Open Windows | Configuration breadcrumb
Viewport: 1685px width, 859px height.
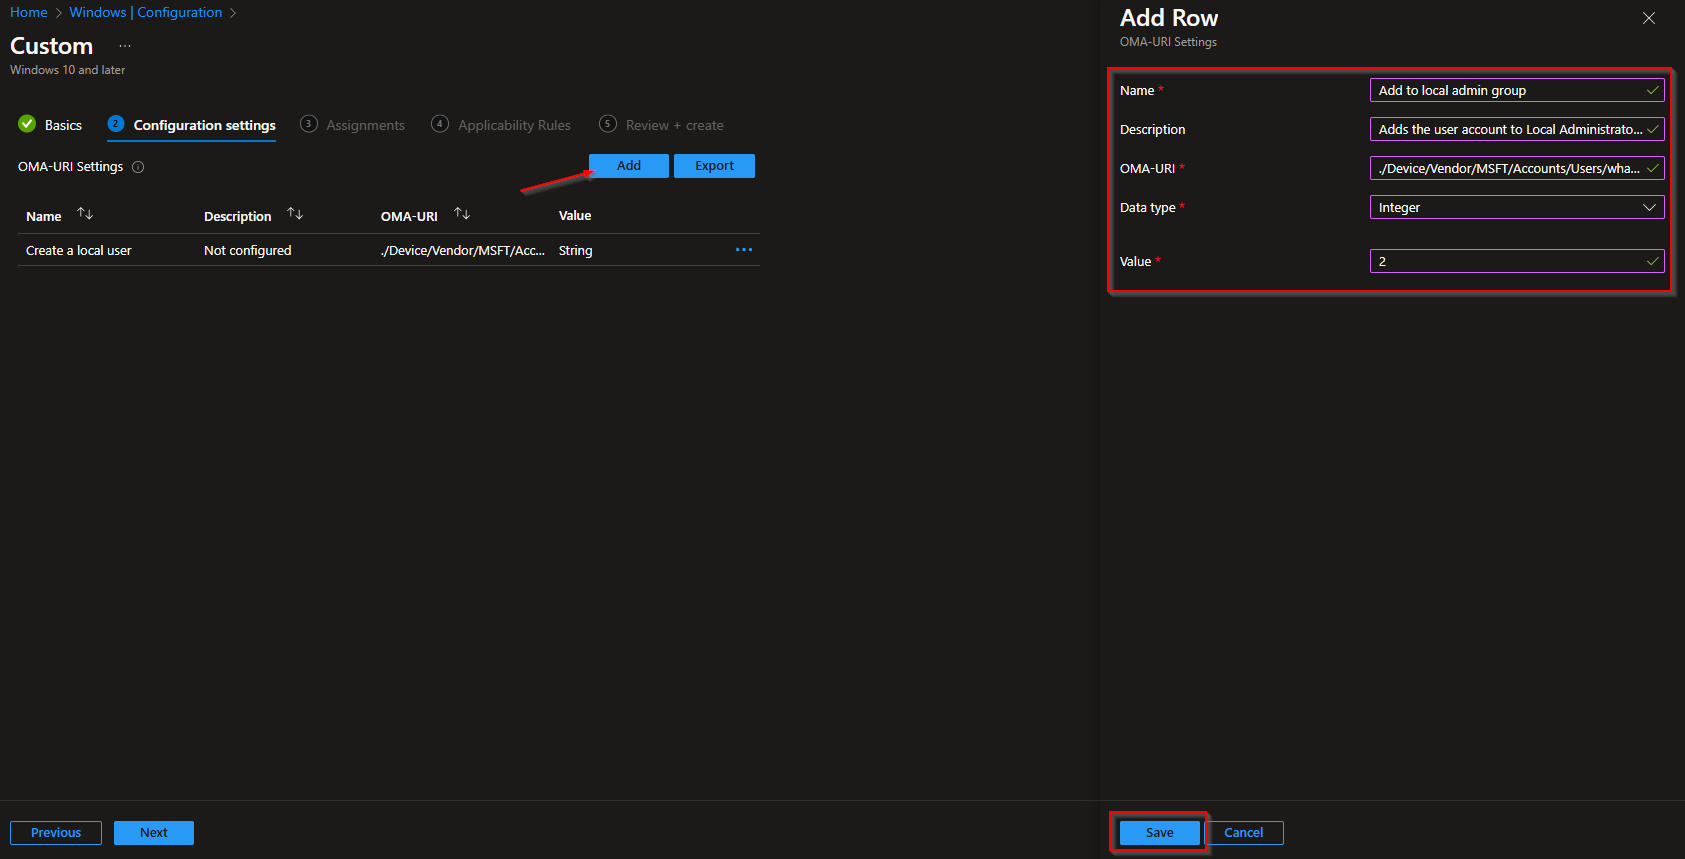pyautogui.click(x=146, y=12)
